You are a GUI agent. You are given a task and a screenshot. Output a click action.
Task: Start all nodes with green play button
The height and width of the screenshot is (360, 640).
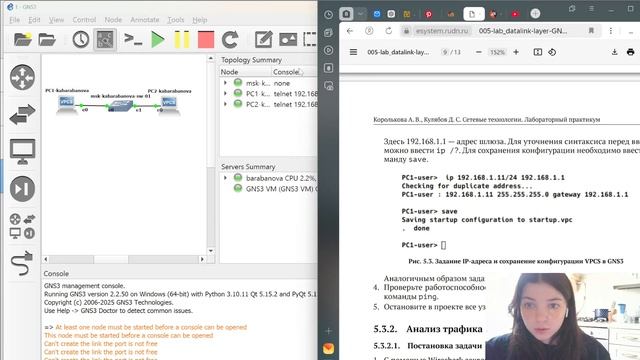point(158,40)
